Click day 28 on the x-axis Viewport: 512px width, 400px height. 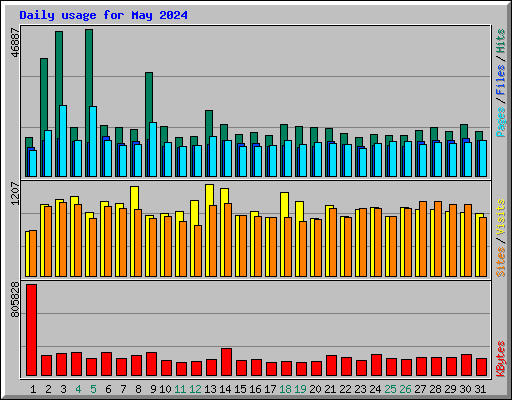(435, 389)
